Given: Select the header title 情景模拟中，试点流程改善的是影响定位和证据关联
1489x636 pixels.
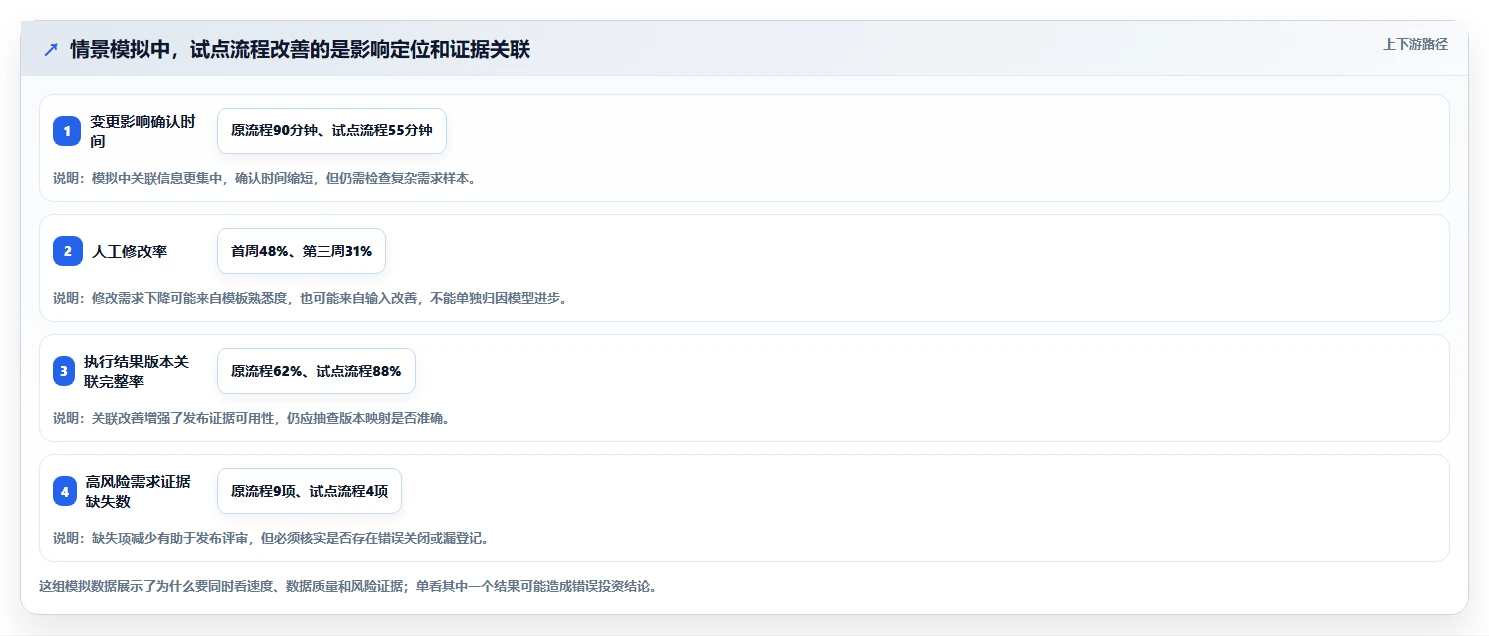Looking at the screenshot, I should click(300, 50).
